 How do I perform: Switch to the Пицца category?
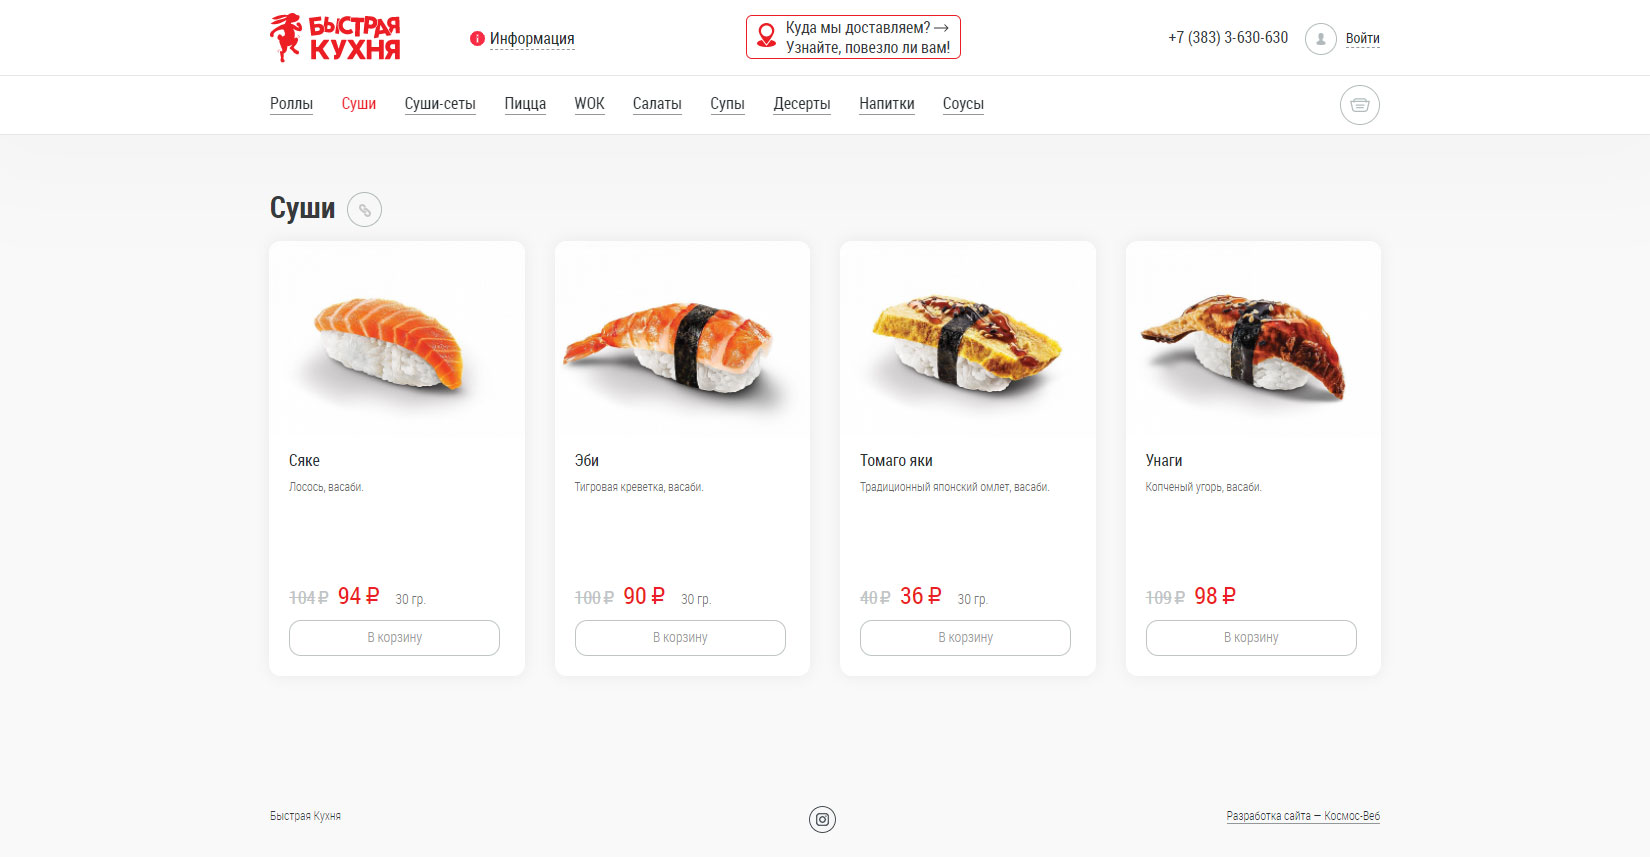click(x=525, y=104)
